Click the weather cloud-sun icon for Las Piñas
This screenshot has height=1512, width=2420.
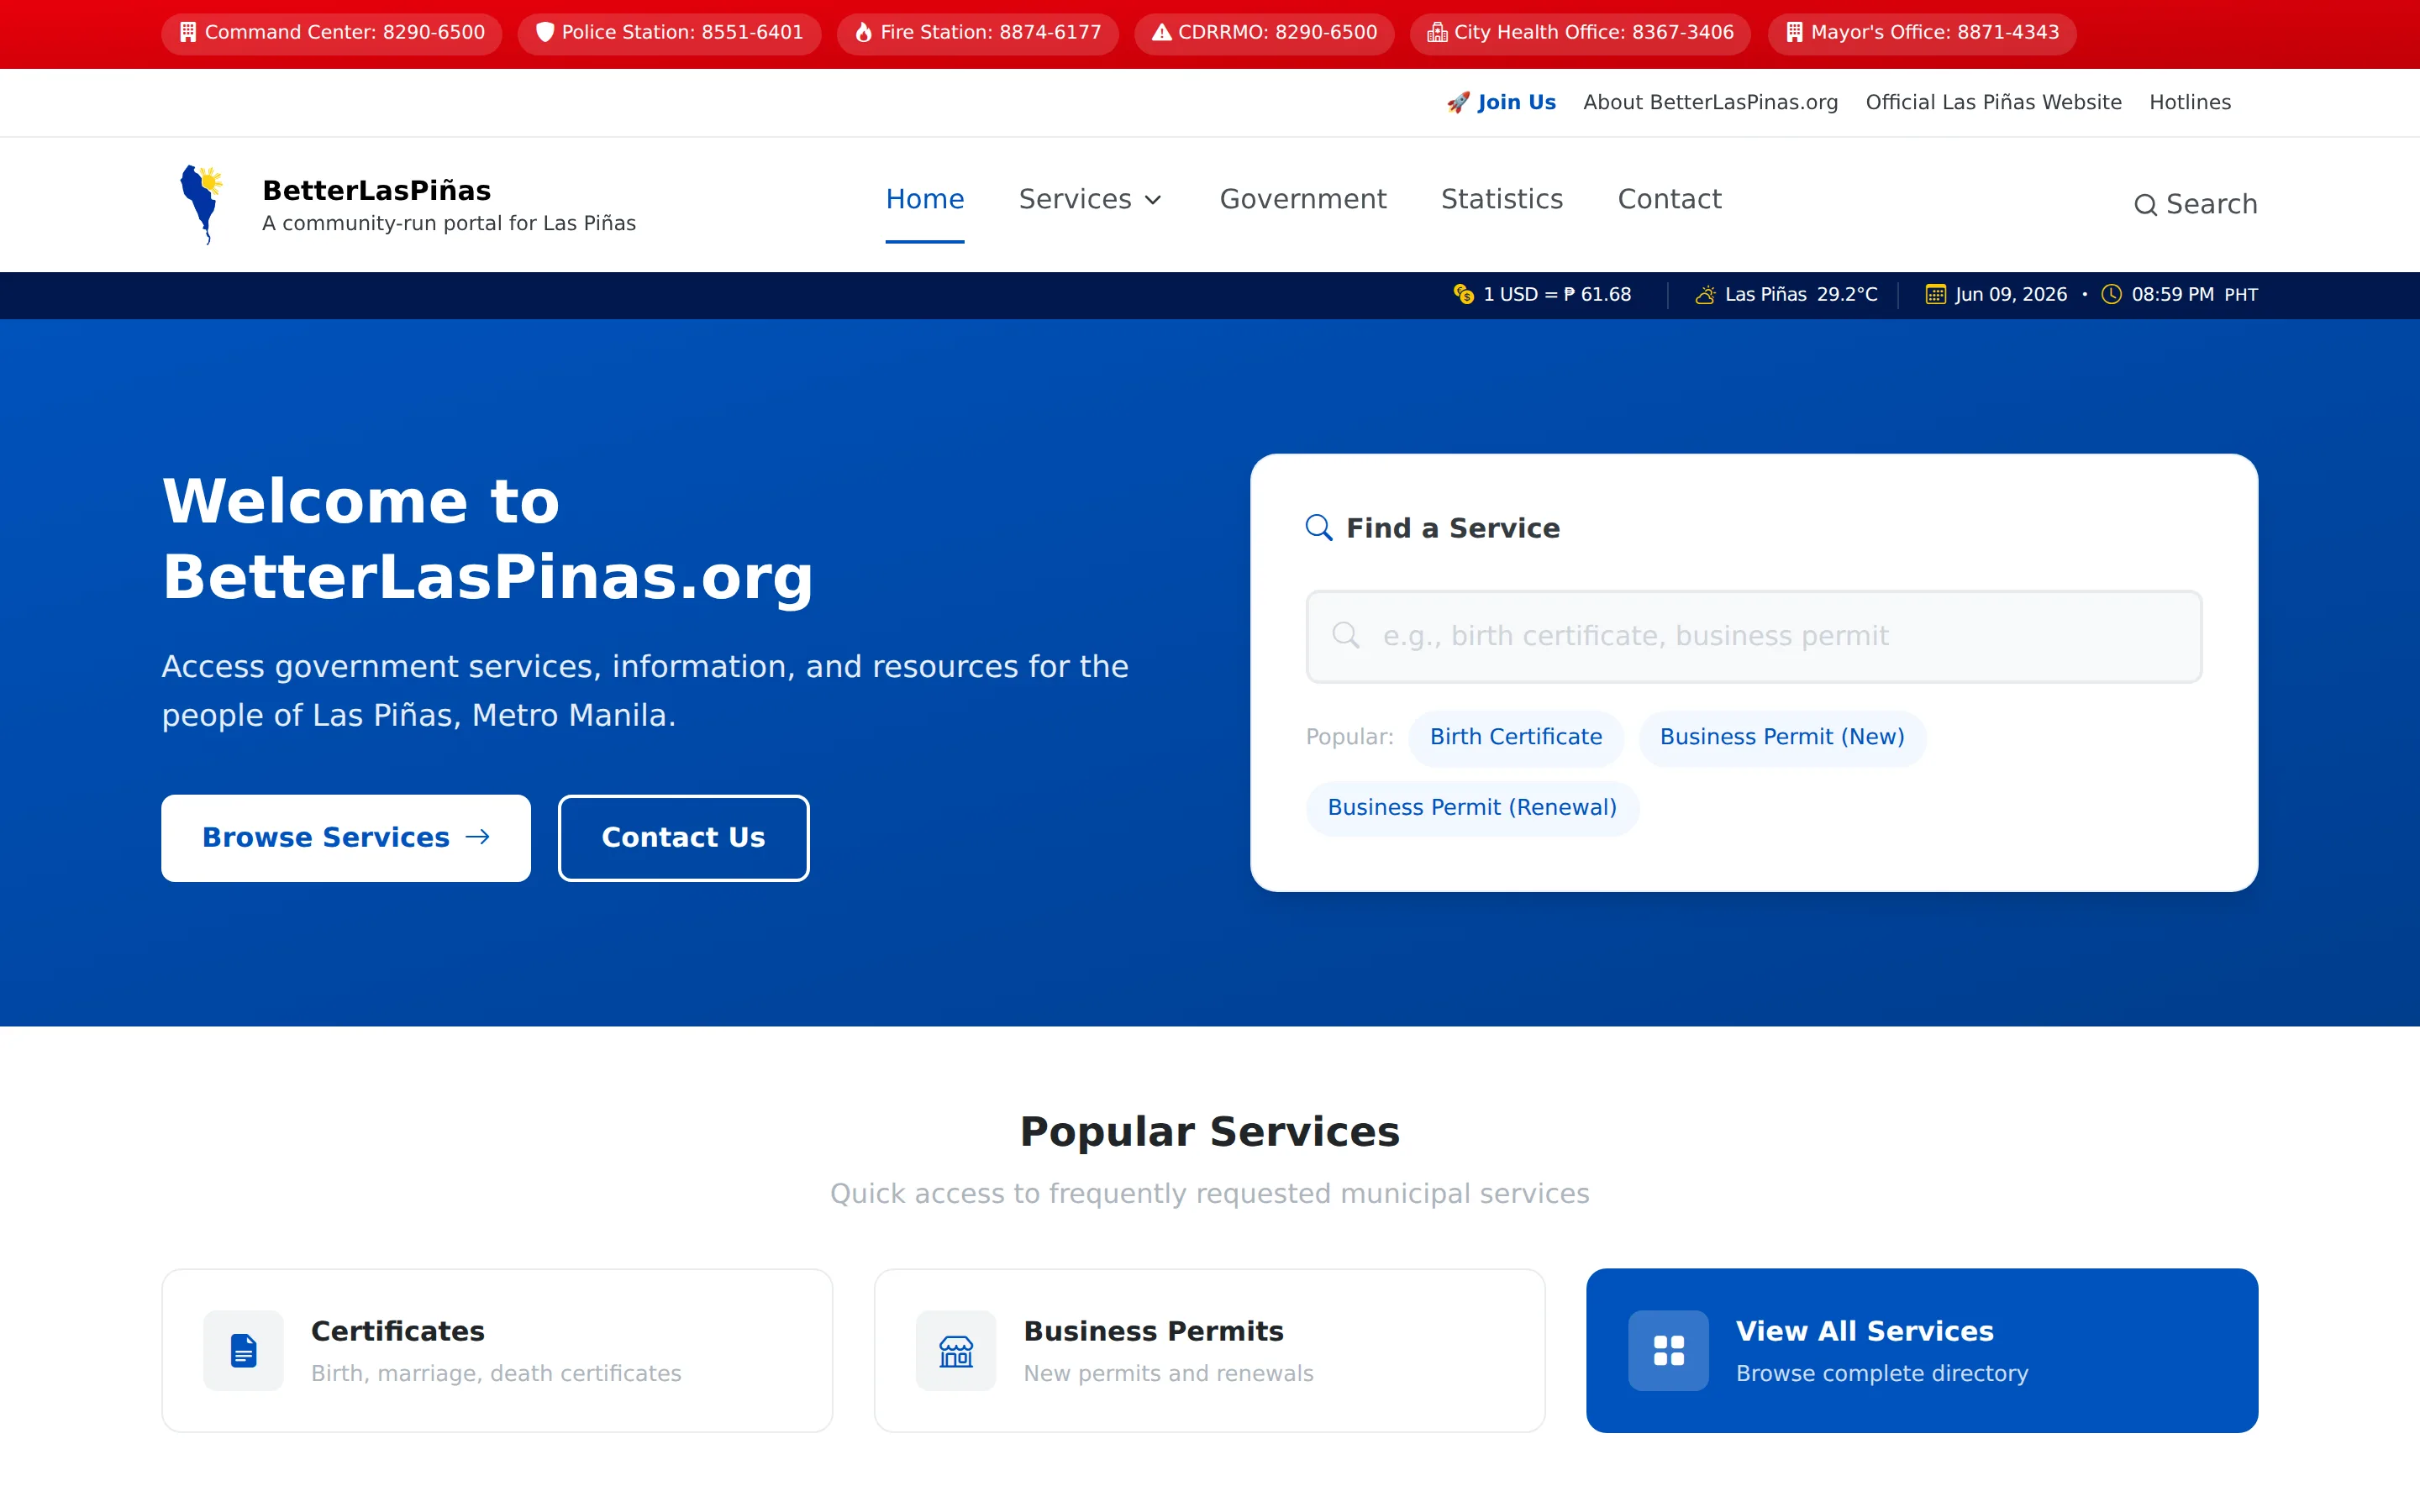(x=1705, y=294)
